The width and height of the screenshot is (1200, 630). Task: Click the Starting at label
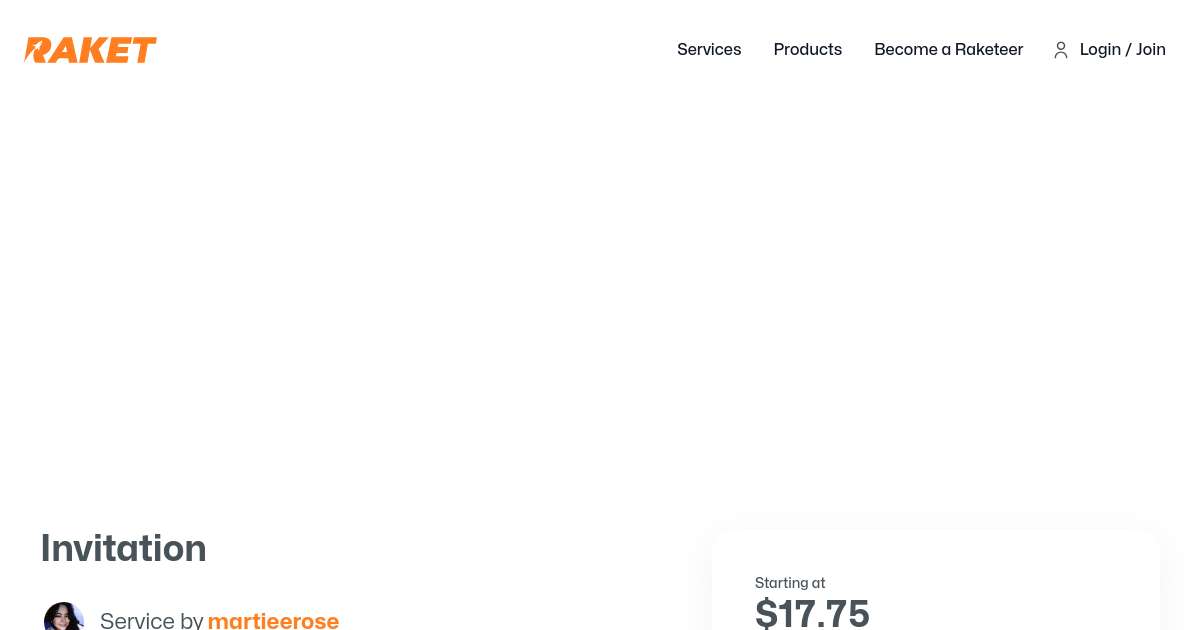[x=790, y=583]
